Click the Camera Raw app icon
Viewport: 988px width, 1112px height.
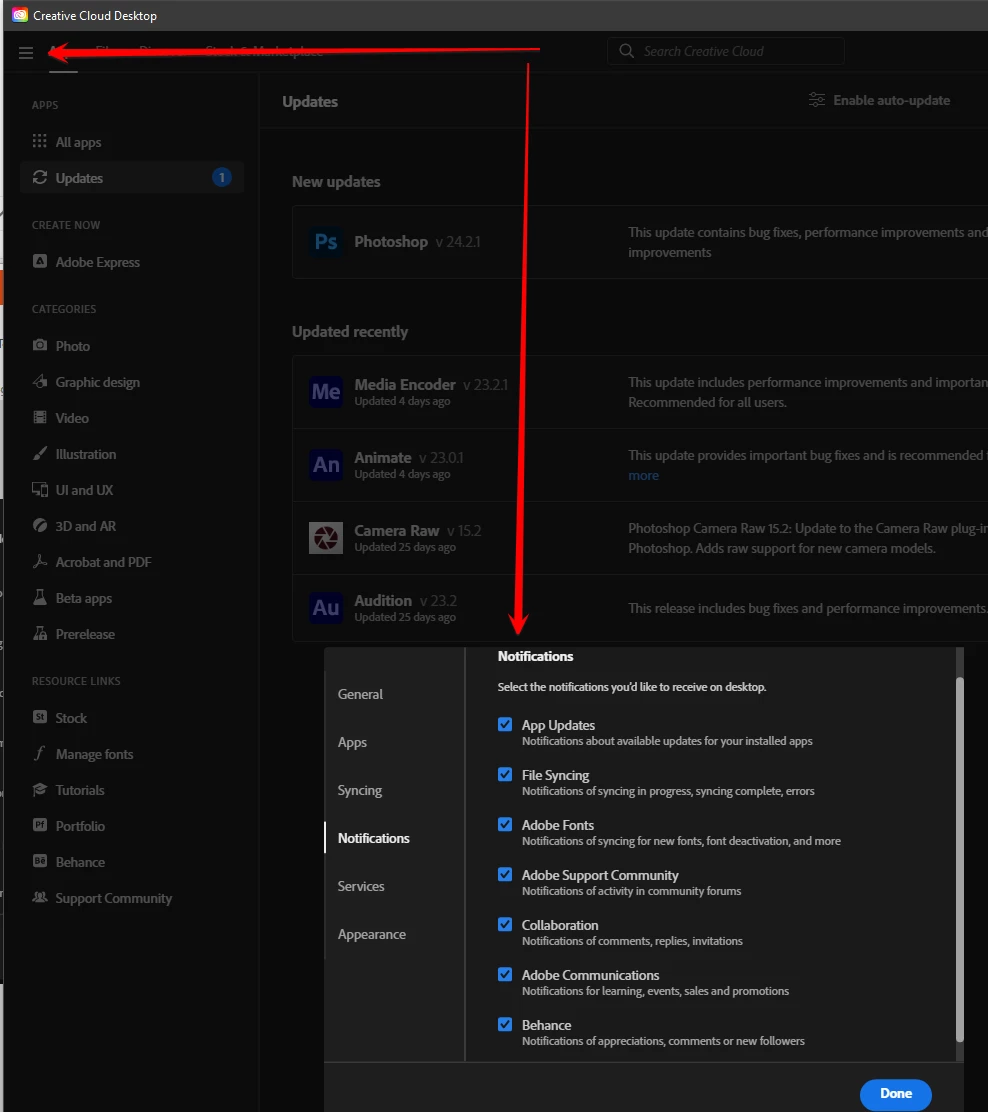(326, 538)
